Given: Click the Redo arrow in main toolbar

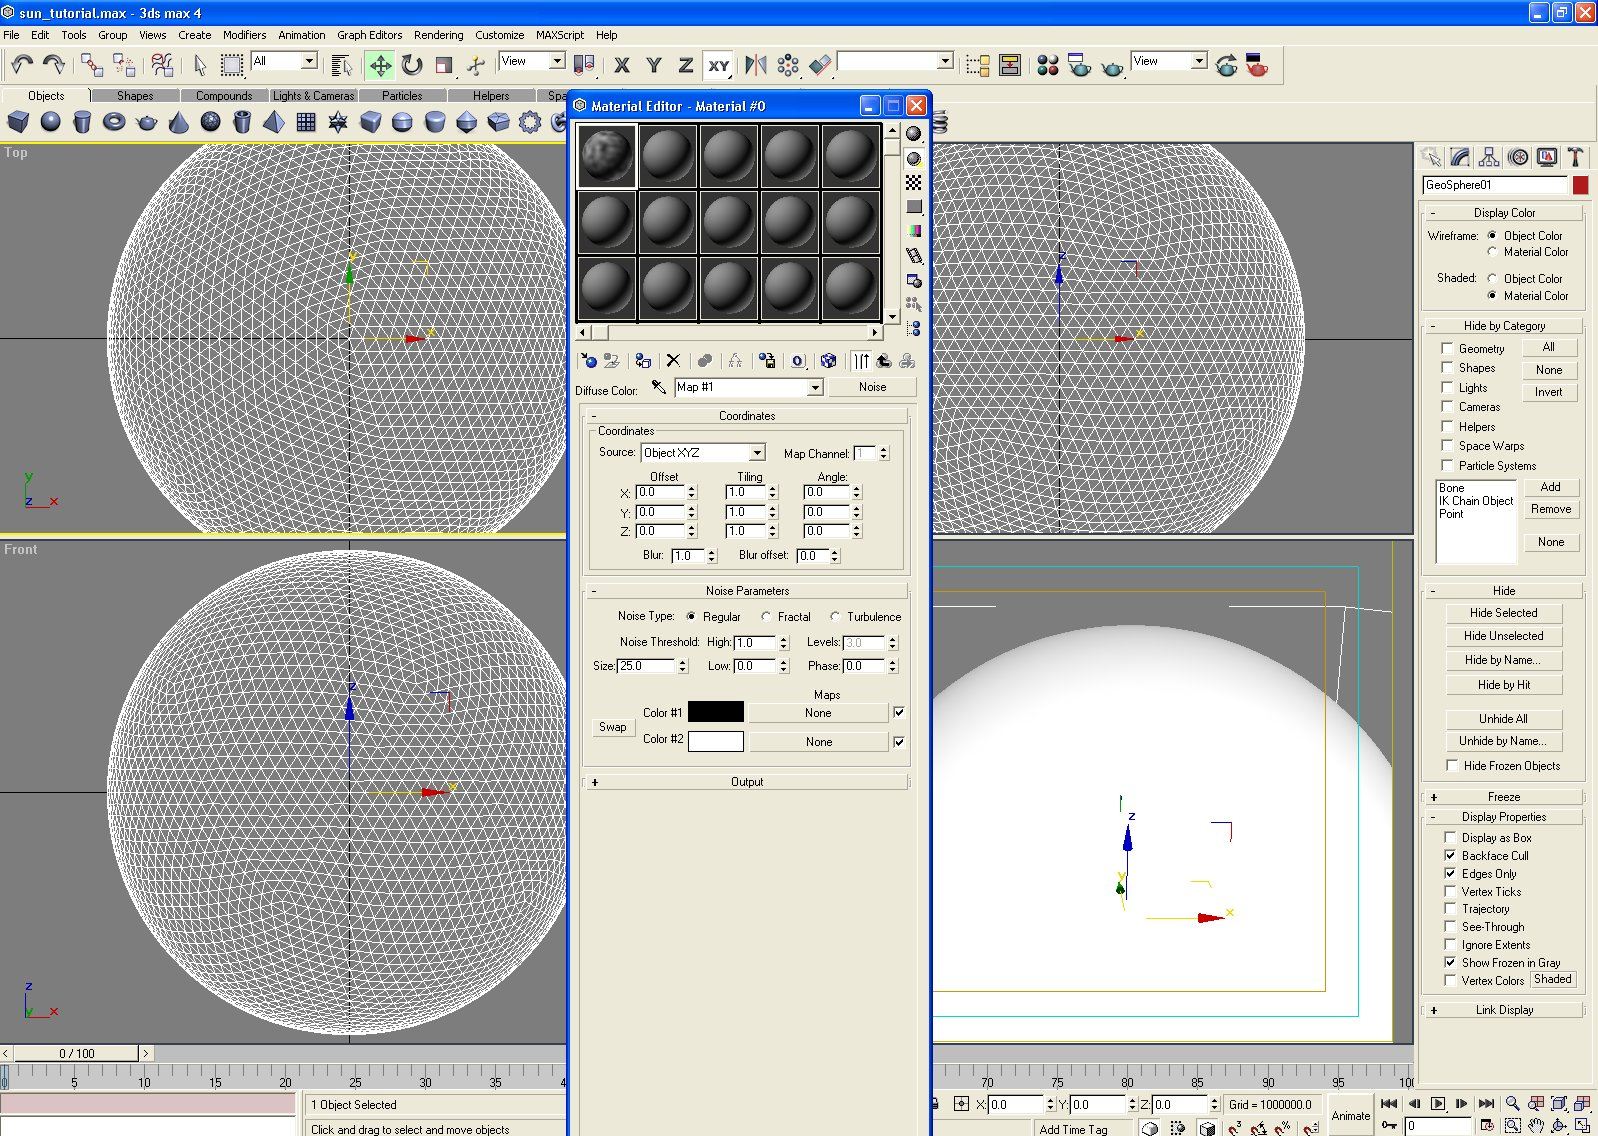Looking at the screenshot, I should (54, 65).
